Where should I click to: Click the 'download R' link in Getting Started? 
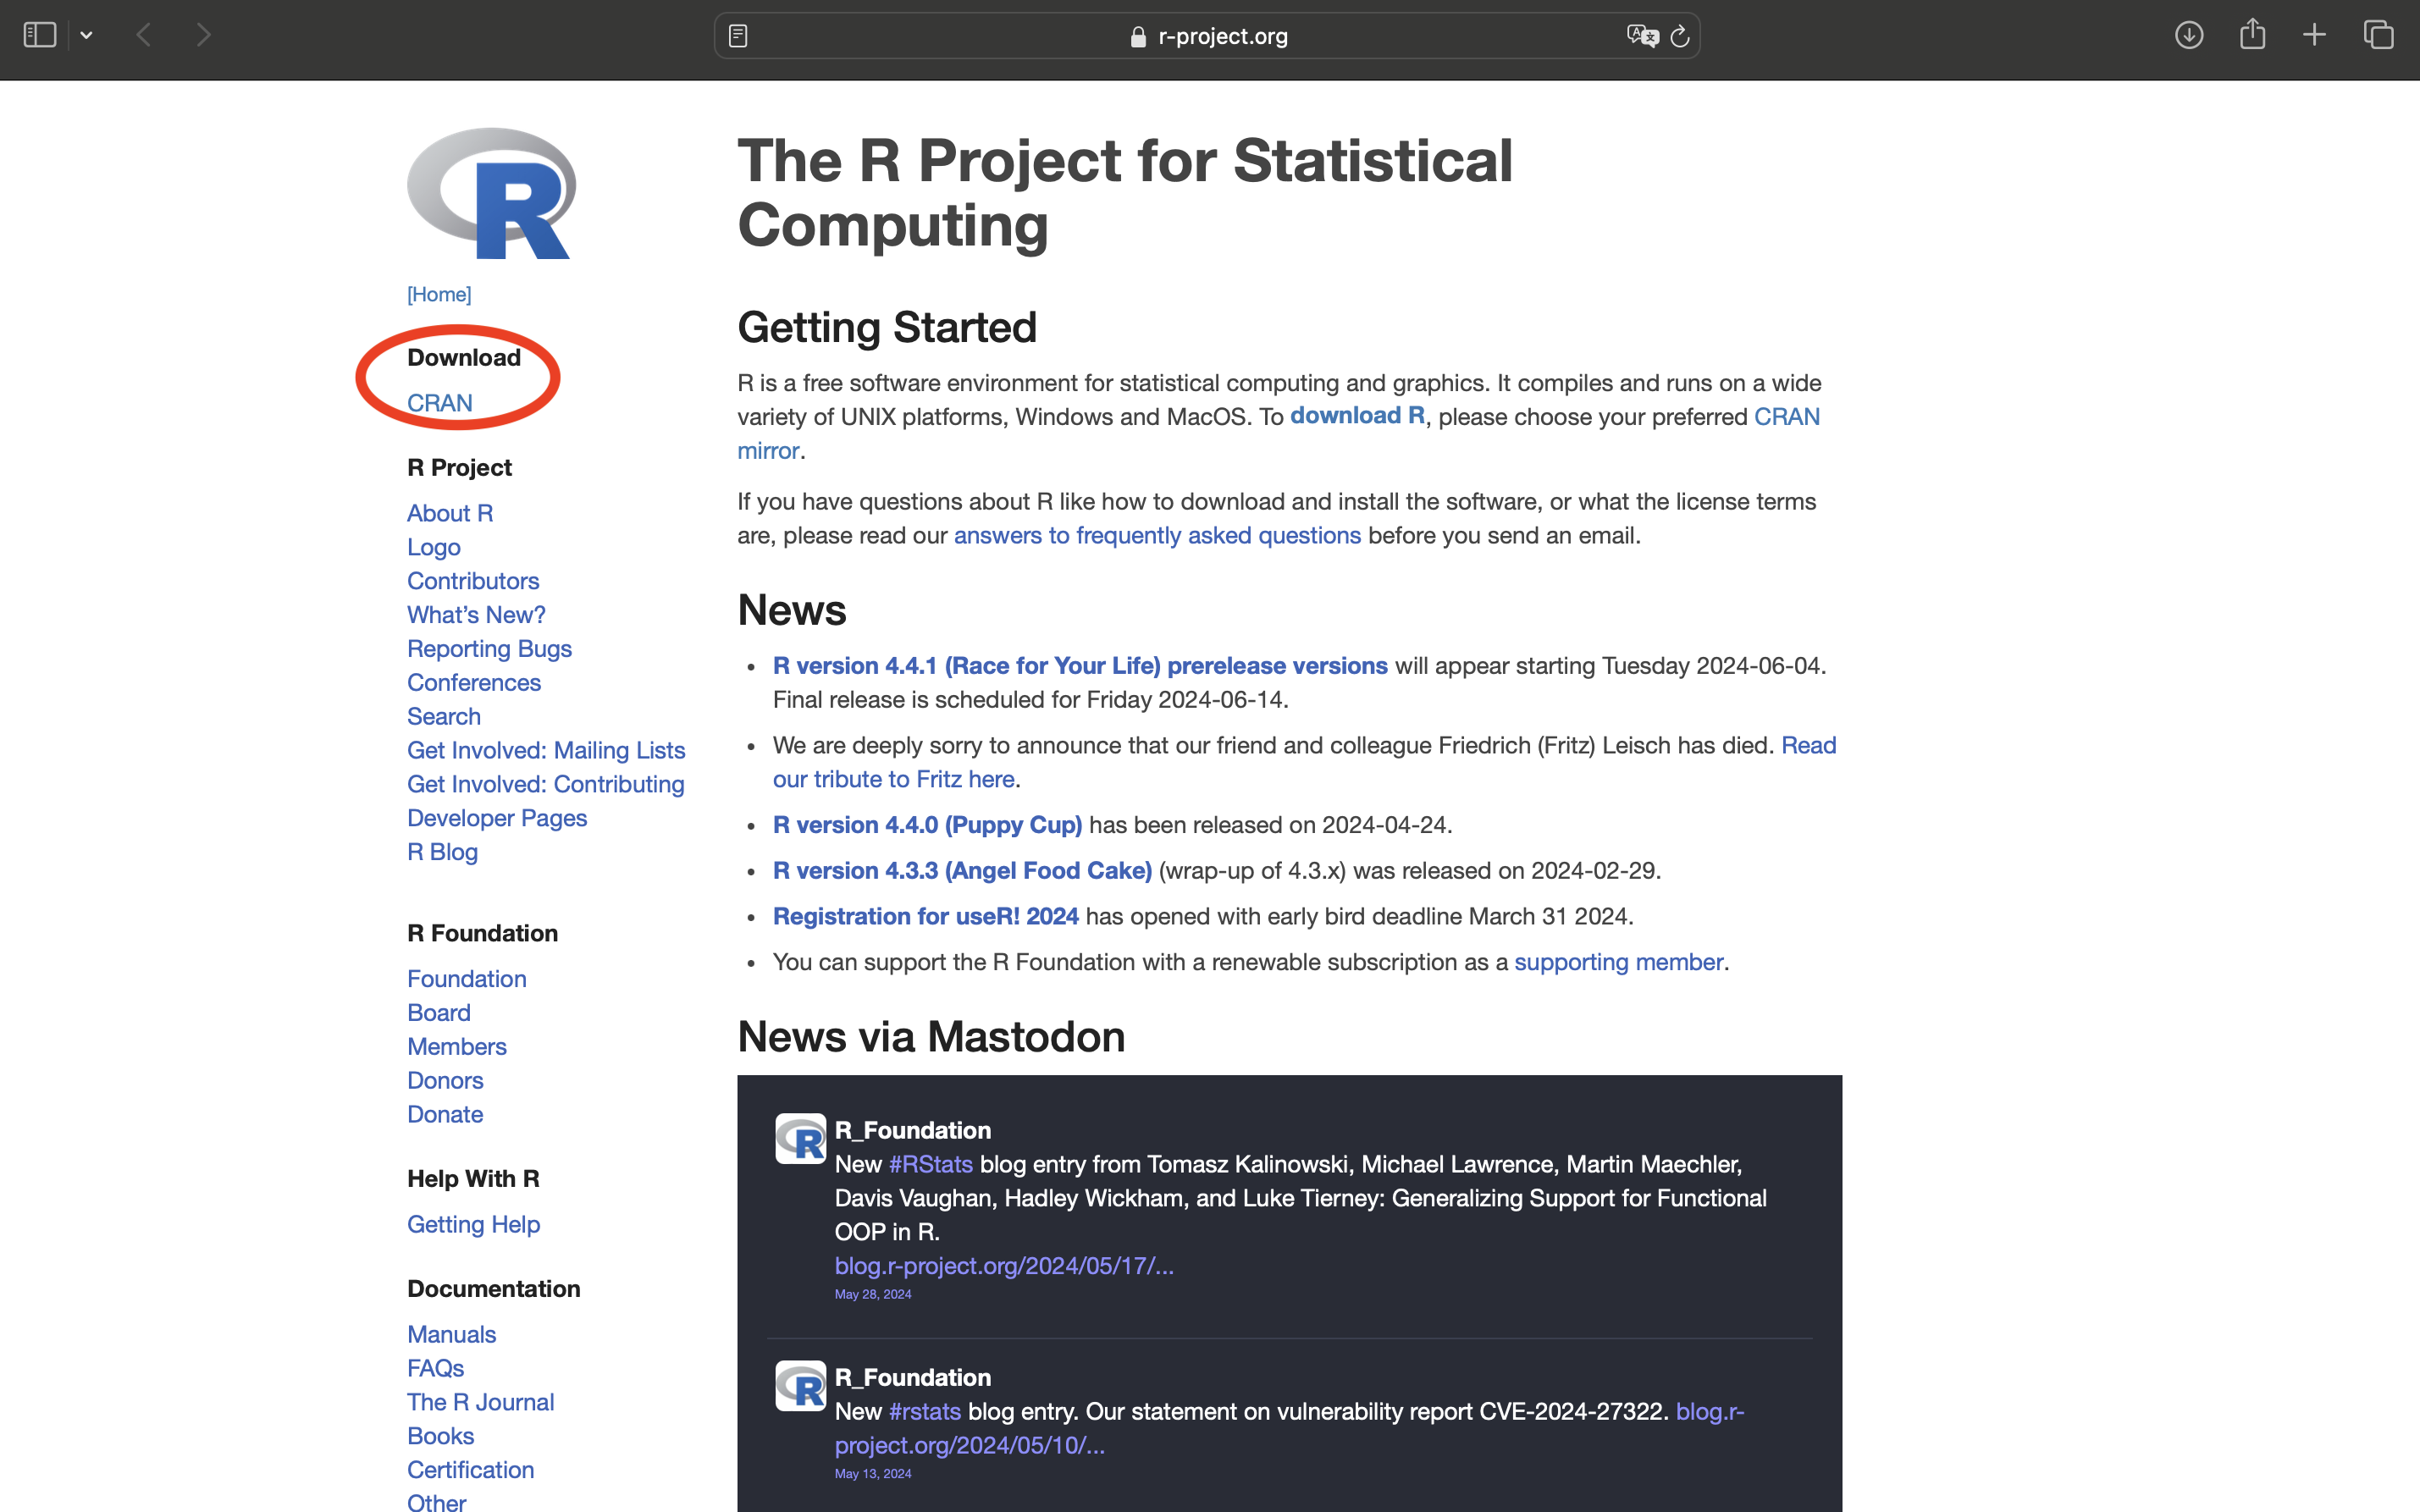(1356, 416)
